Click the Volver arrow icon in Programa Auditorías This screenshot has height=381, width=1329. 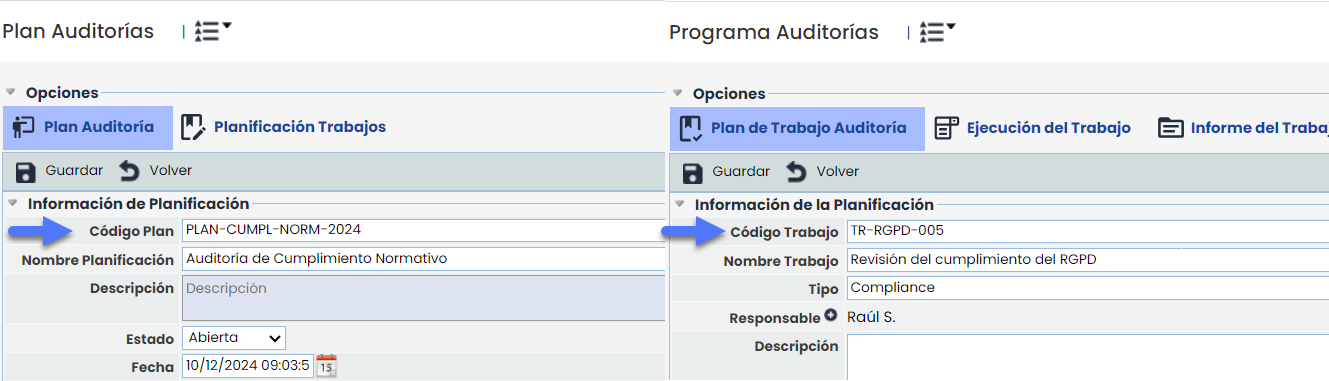797,172
